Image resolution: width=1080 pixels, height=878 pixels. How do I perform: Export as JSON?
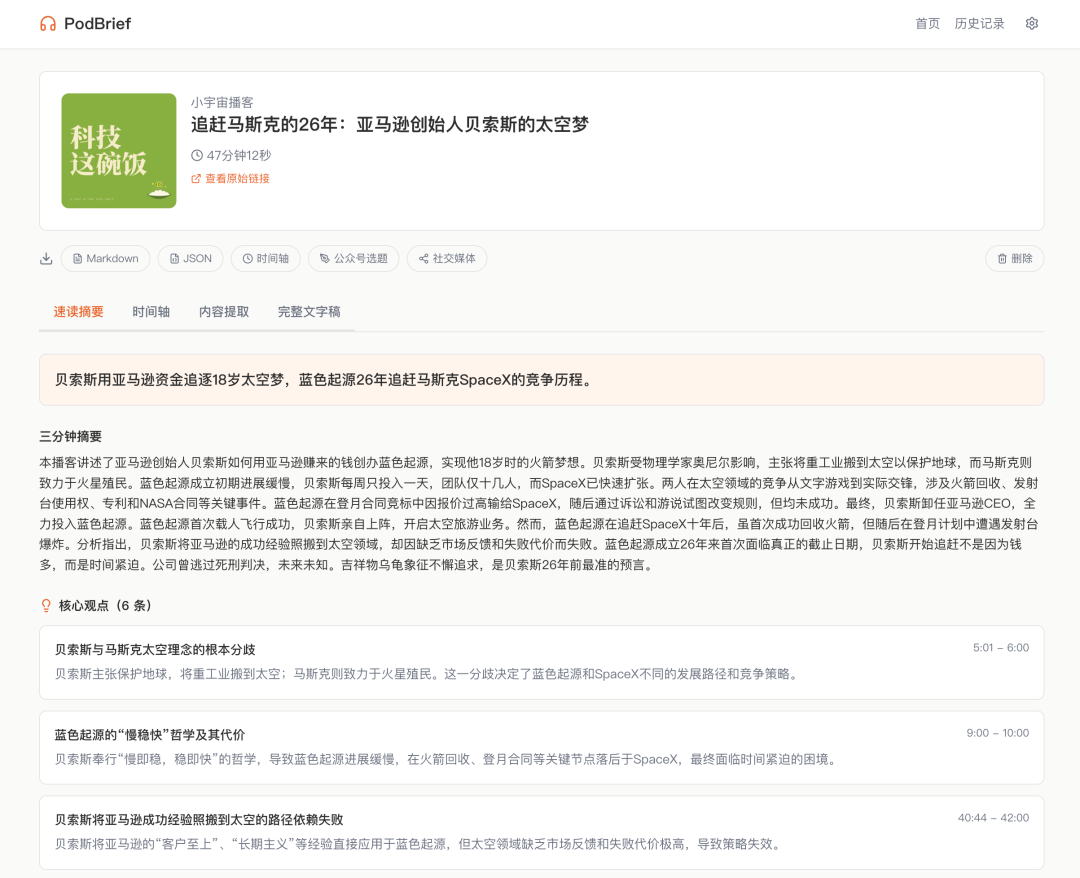point(191,258)
